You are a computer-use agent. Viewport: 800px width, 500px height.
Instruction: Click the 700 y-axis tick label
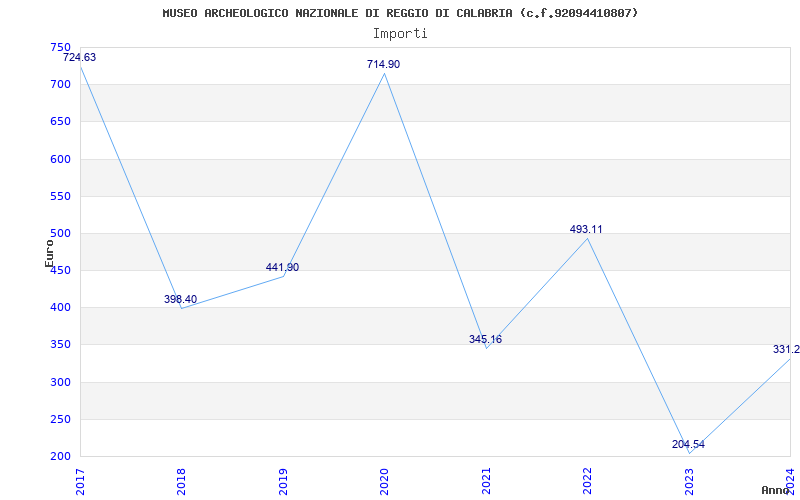click(61, 85)
